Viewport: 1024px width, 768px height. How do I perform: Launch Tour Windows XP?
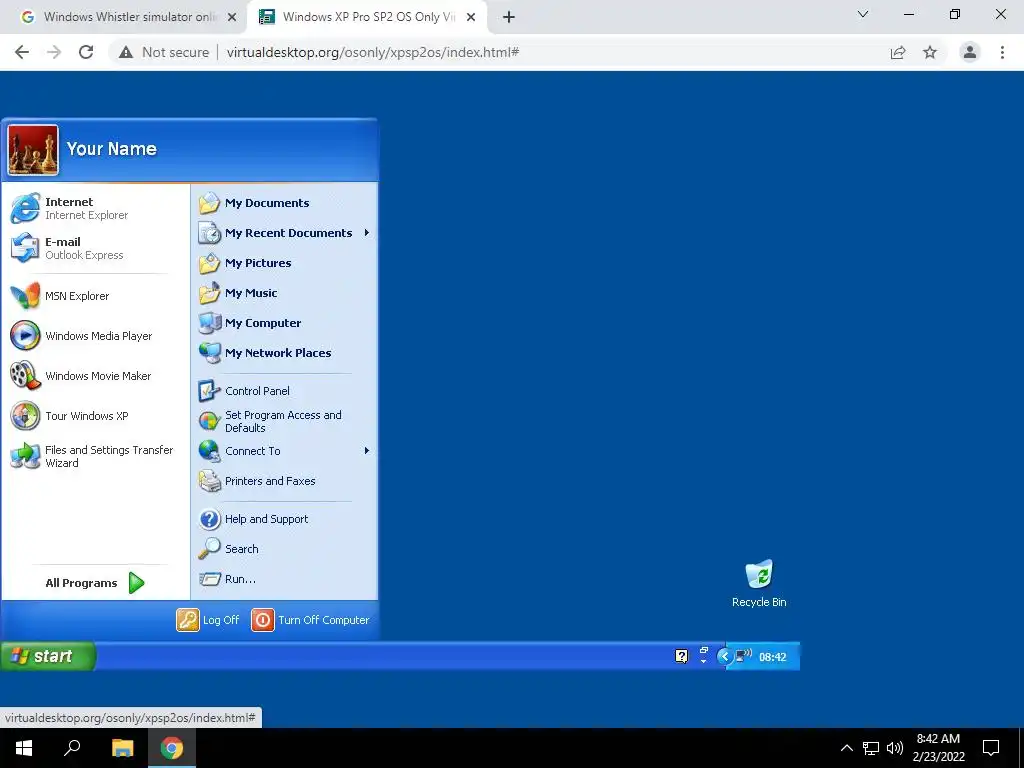point(69,416)
